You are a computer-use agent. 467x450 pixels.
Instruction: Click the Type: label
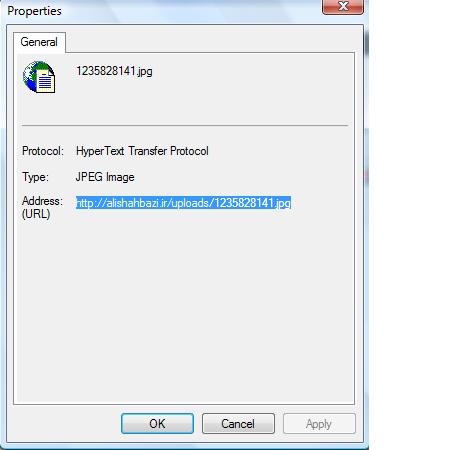(x=35, y=177)
